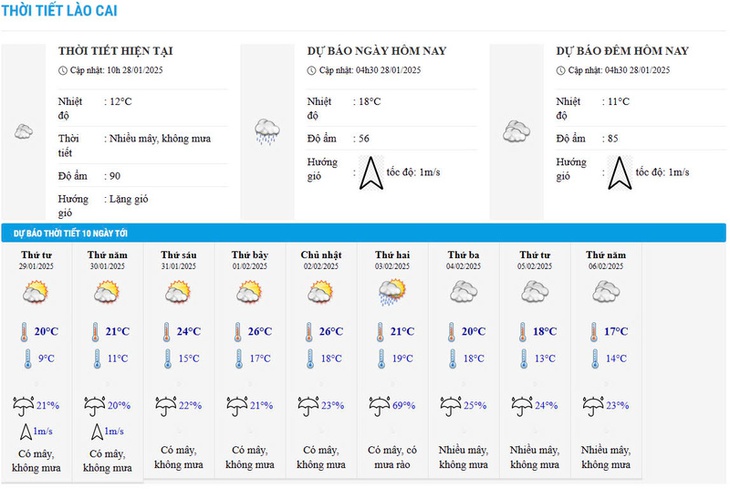Click tonight's temperature 11°C
Viewport: 730px width, 489px height.
coord(619,102)
